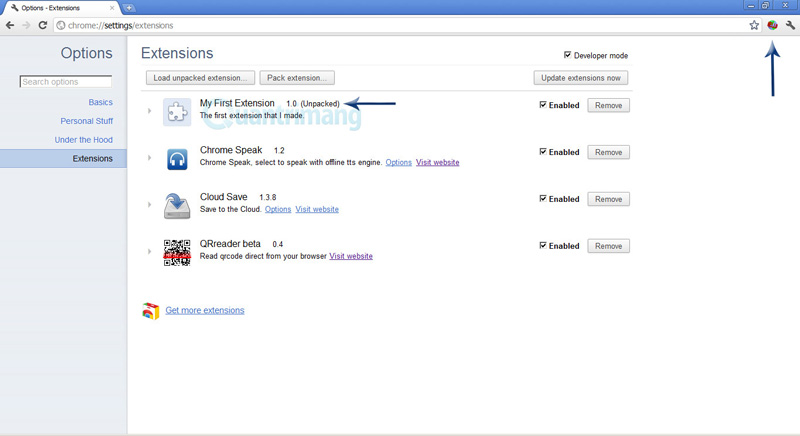Click the Cloud Save drive icon
Image resolution: width=800 pixels, height=436 pixels.
[x=177, y=206]
